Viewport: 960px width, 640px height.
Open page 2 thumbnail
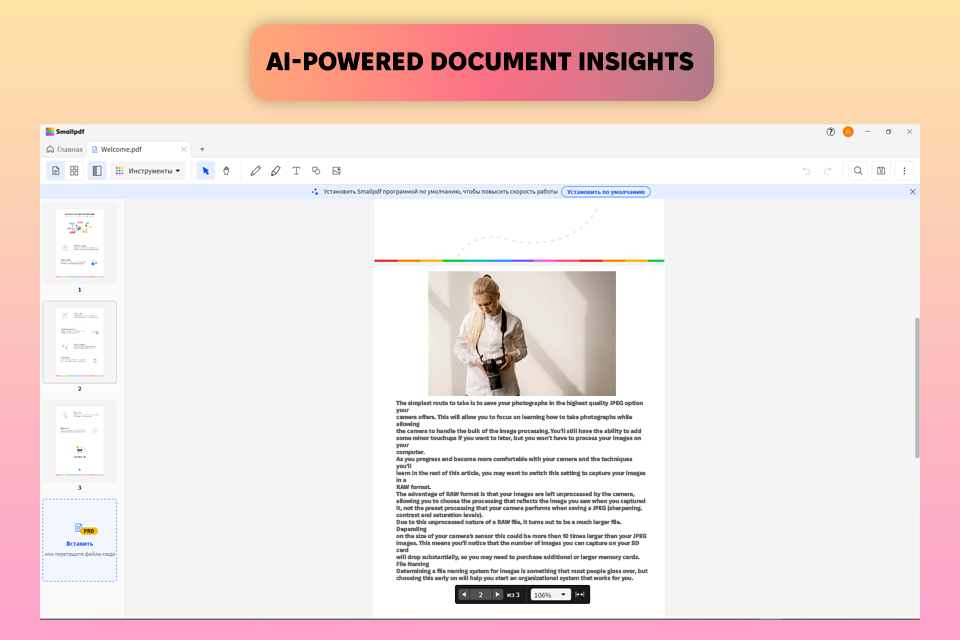click(x=80, y=342)
